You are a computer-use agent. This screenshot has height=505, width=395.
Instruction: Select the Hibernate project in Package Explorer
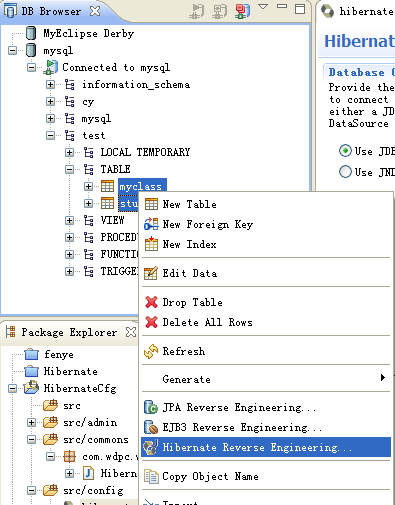tap(70, 371)
